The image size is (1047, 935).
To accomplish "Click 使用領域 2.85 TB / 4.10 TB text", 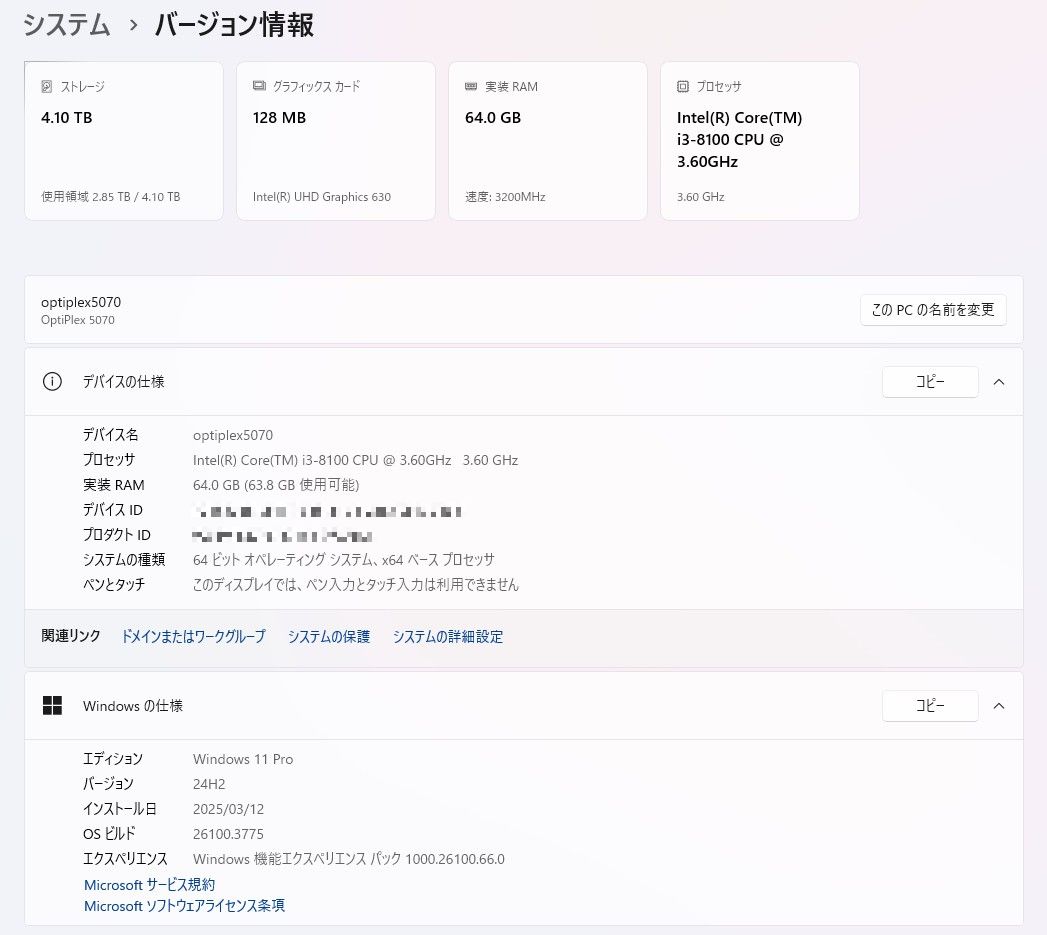I will (x=111, y=197).
